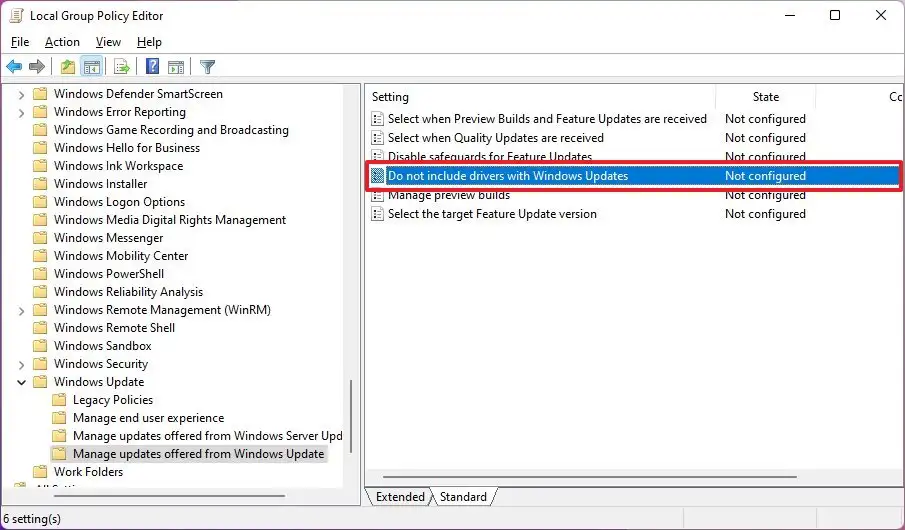
Task: Expand the Windows Remote Management (WinRM) node
Action: [x=21, y=311]
